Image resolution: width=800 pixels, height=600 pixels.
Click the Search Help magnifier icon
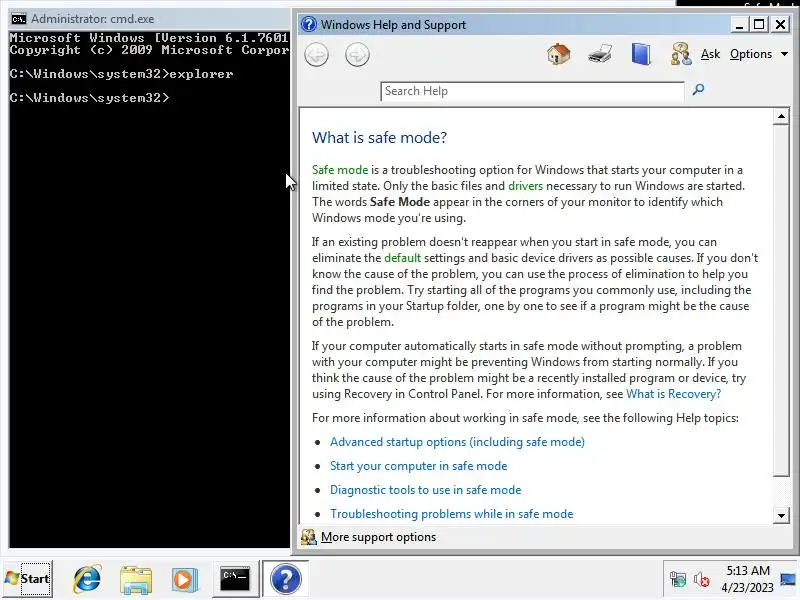(x=698, y=90)
